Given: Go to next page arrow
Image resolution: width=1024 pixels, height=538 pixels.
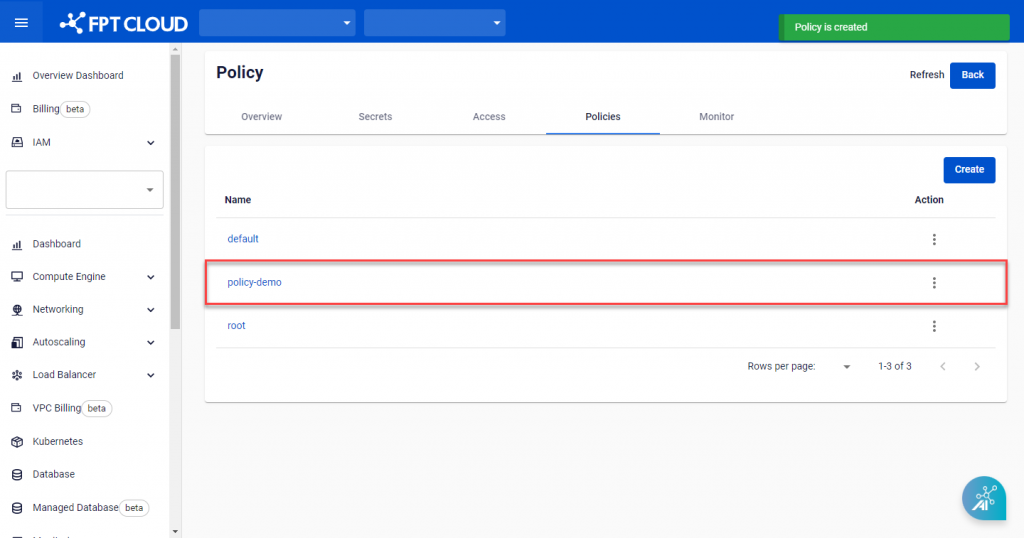Looking at the screenshot, I should [x=977, y=367].
